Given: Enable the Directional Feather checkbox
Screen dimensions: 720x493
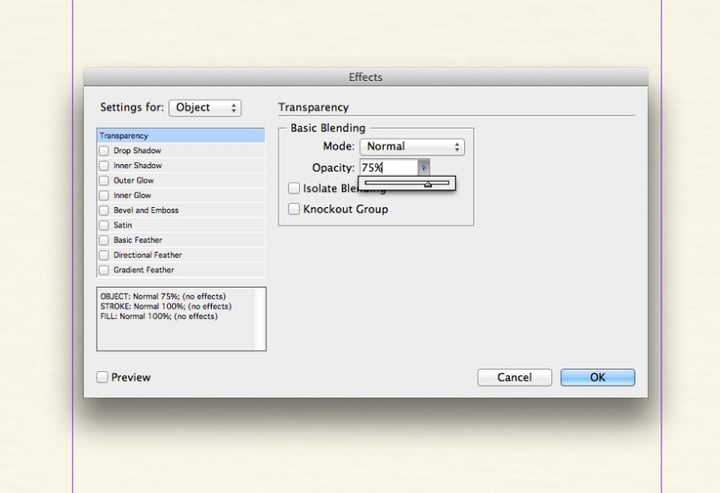Looking at the screenshot, I should [104, 255].
